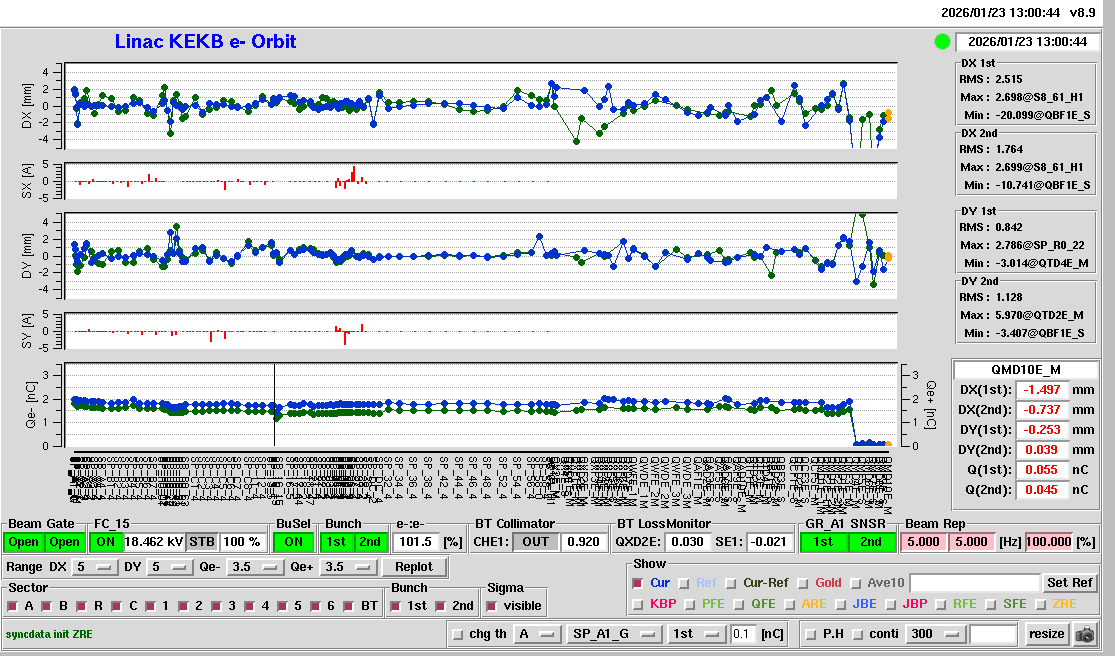This screenshot has width=1115, height=656.
Task: Select the Bunch 1st indicator tab
Action: pos(336,542)
